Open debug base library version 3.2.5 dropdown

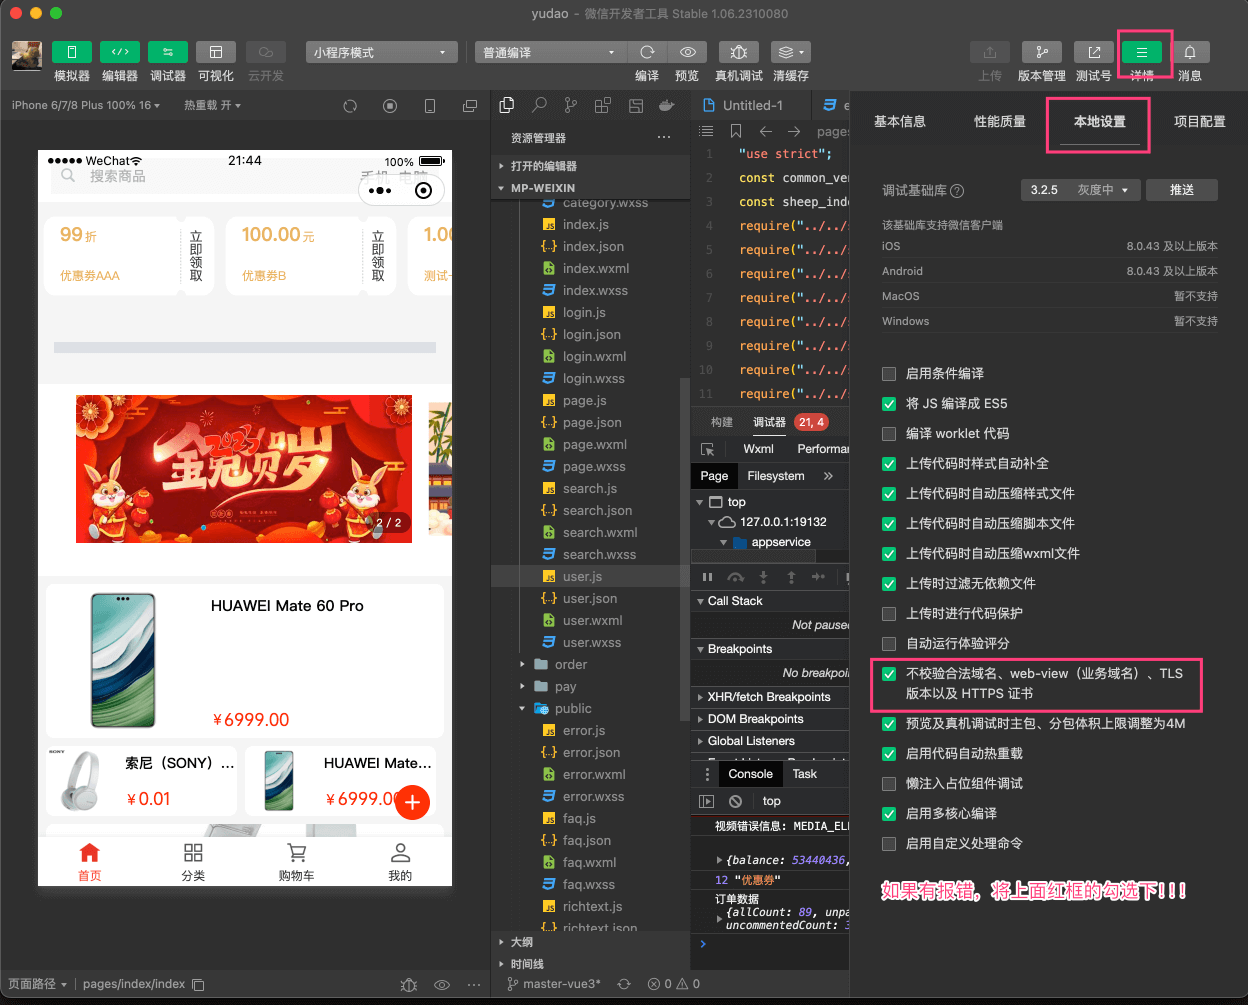tap(1080, 190)
